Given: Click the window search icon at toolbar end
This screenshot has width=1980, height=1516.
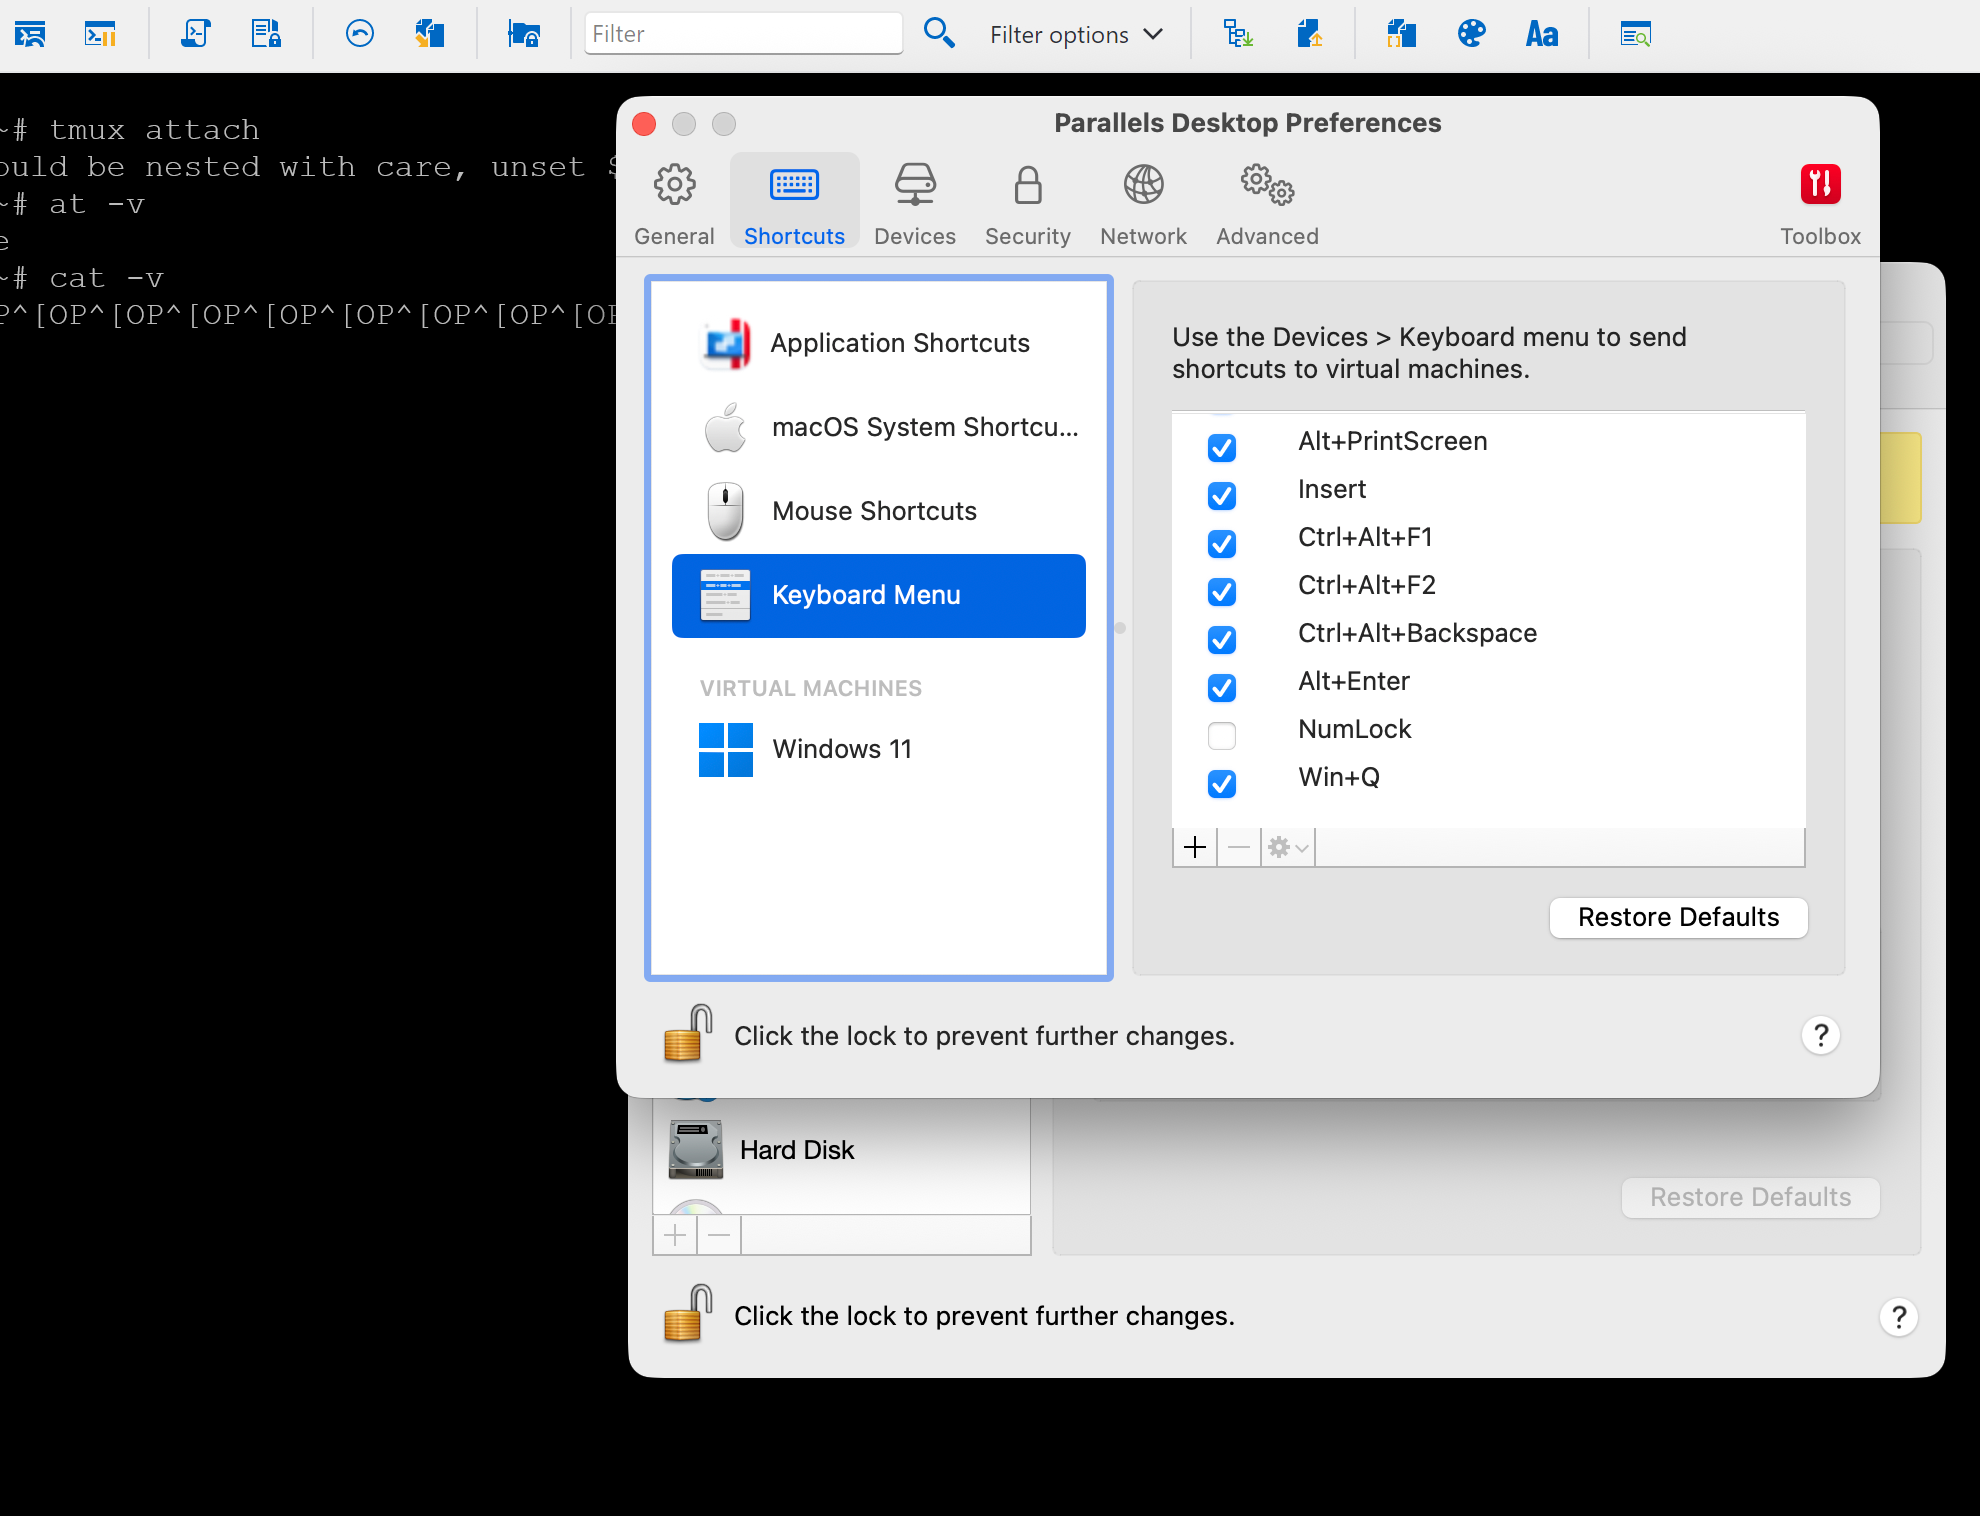Looking at the screenshot, I should (1636, 34).
